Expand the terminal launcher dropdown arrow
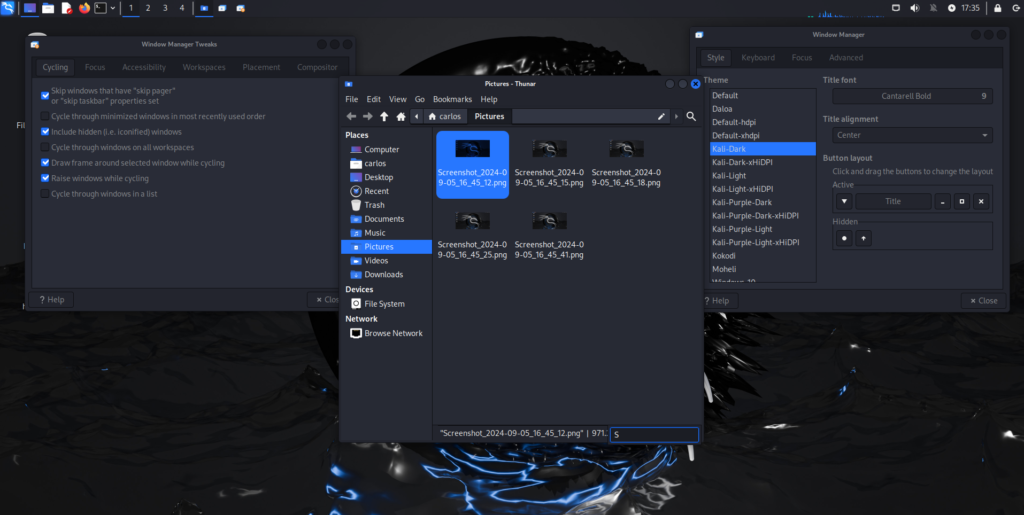Image resolution: width=1024 pixels, height=515 pixels. tap(113, 8)
